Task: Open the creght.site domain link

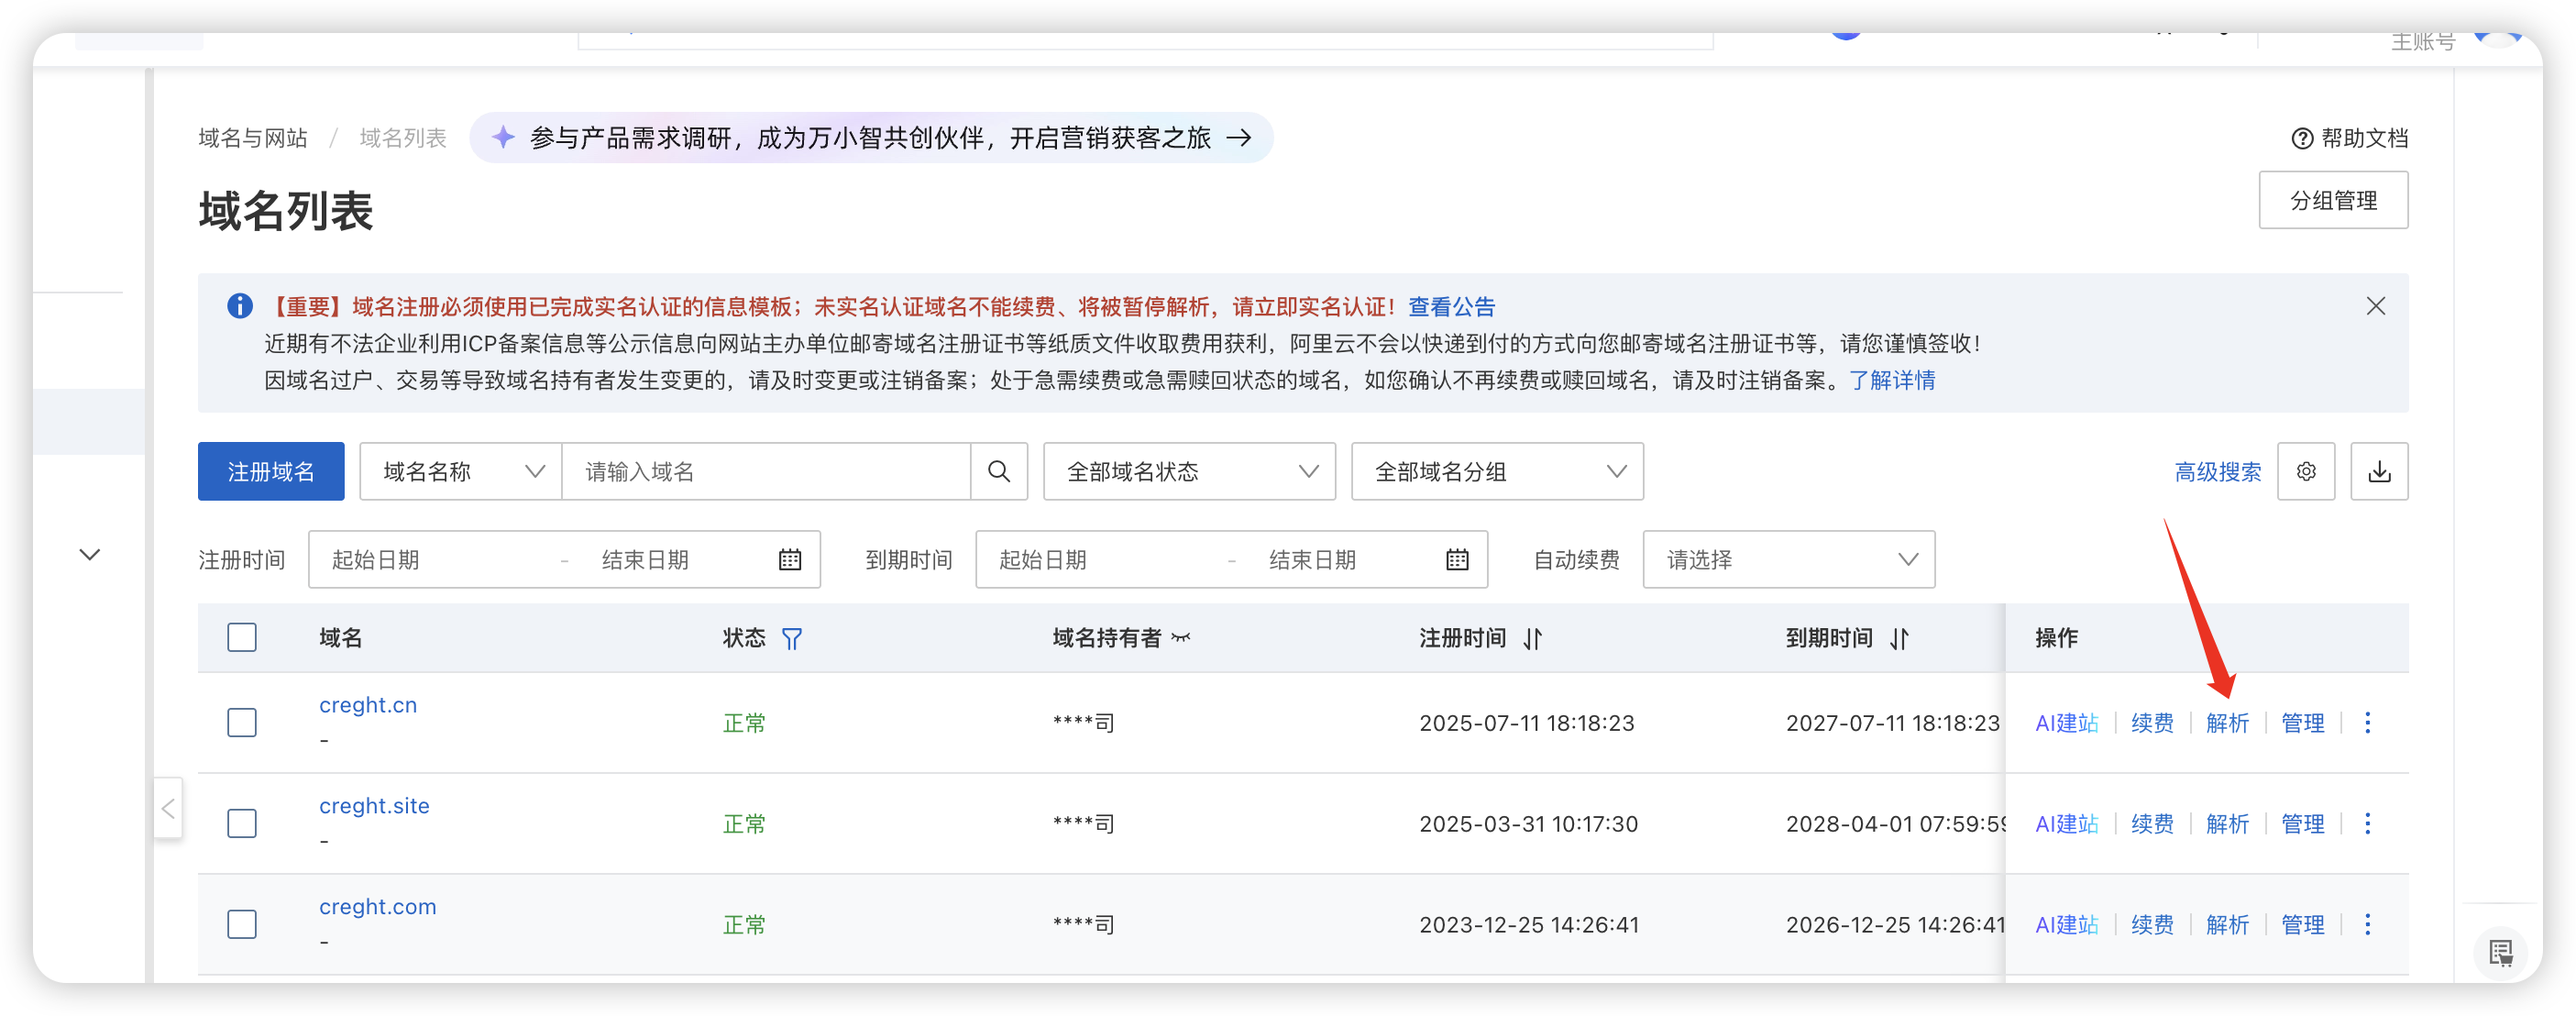Action: [x=374, y=805]
